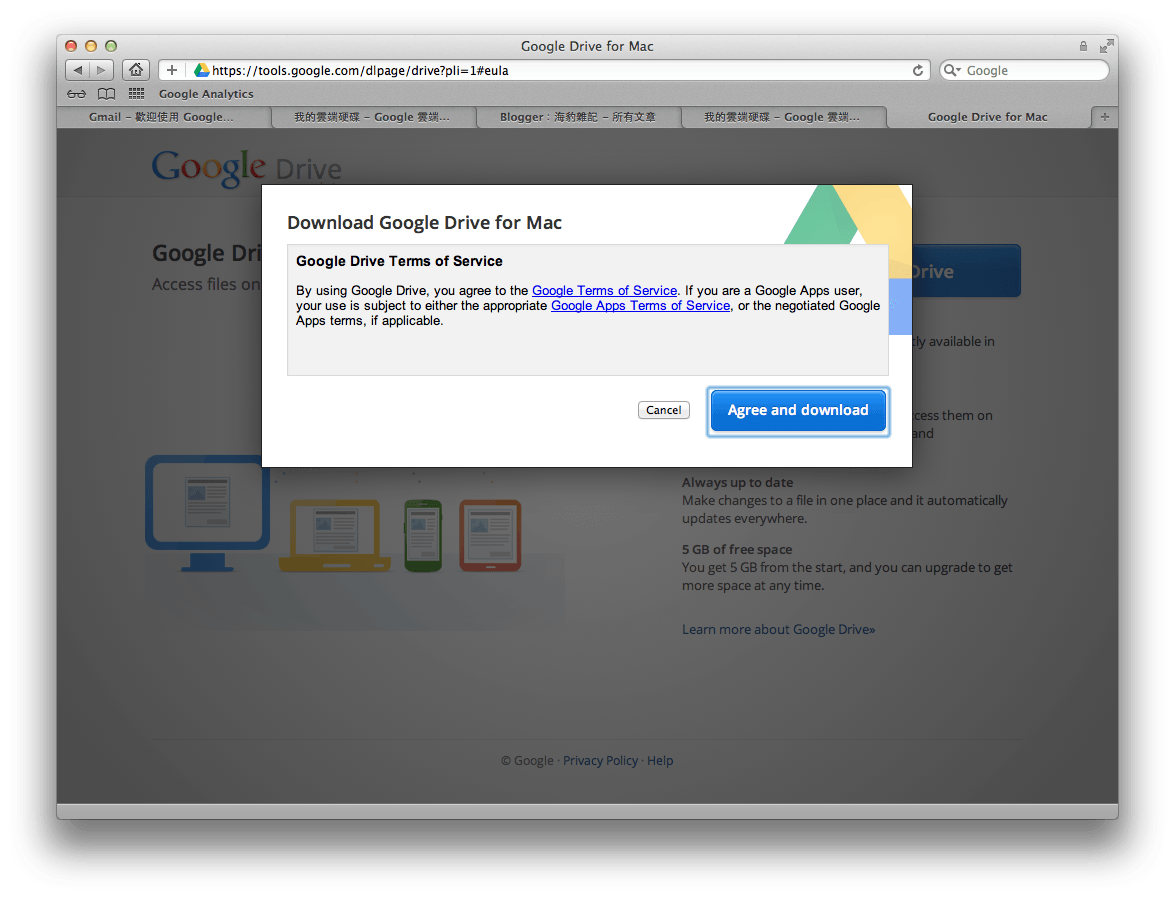Go to the home page icon
Viewport: 1175px width, 898px height.
tap(136, 70)
